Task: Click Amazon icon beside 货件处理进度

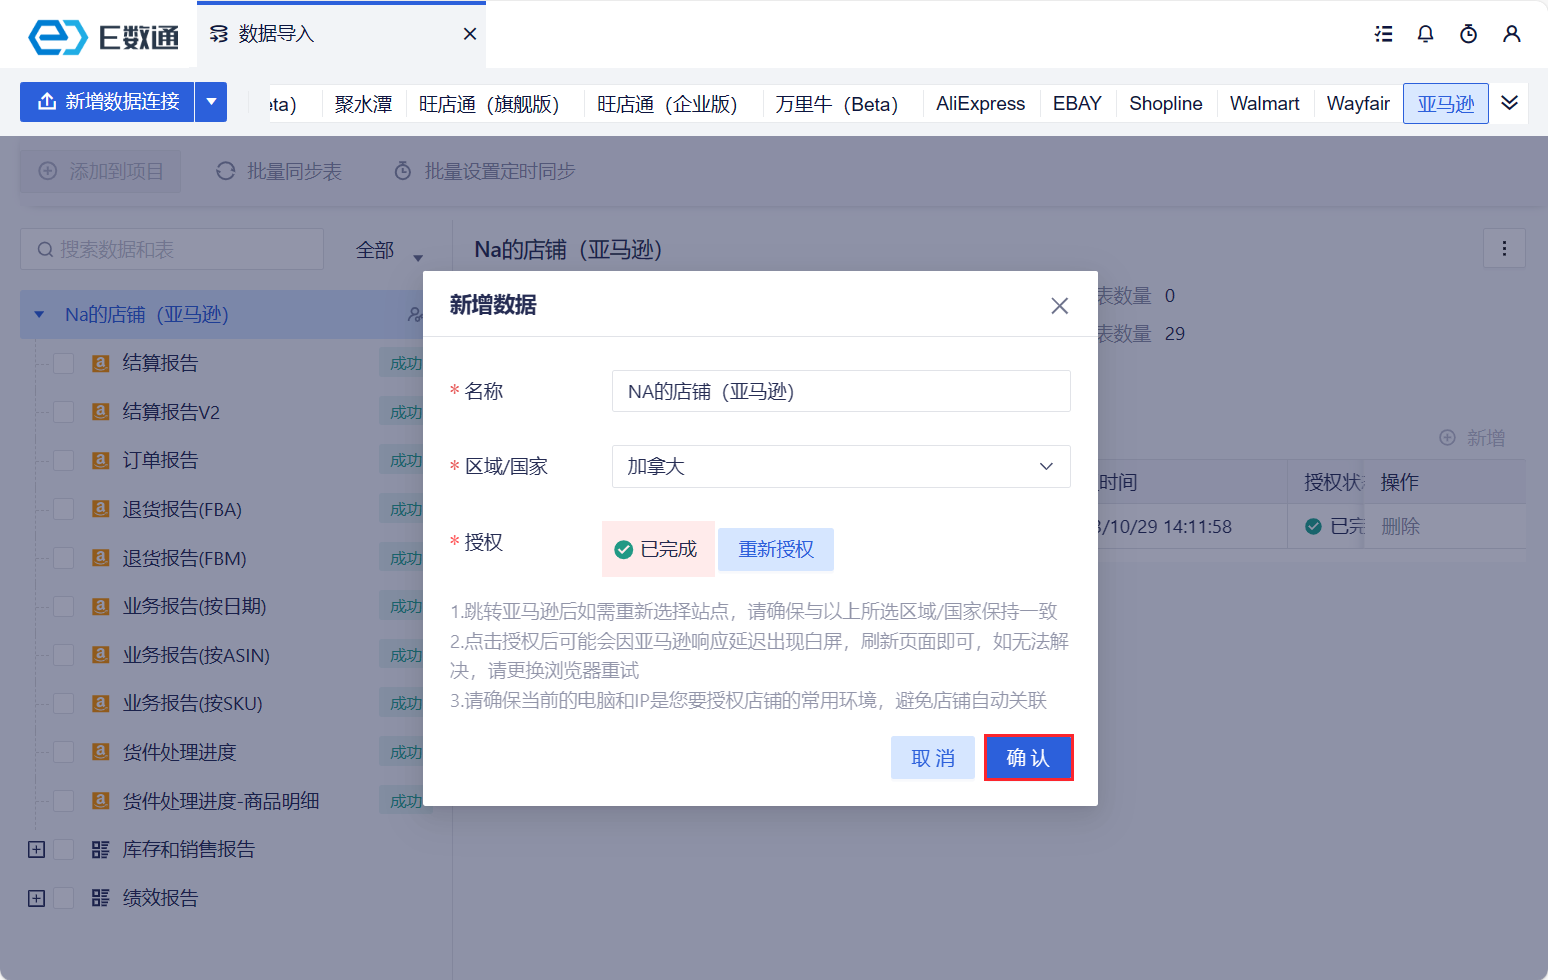Action: 100,752
